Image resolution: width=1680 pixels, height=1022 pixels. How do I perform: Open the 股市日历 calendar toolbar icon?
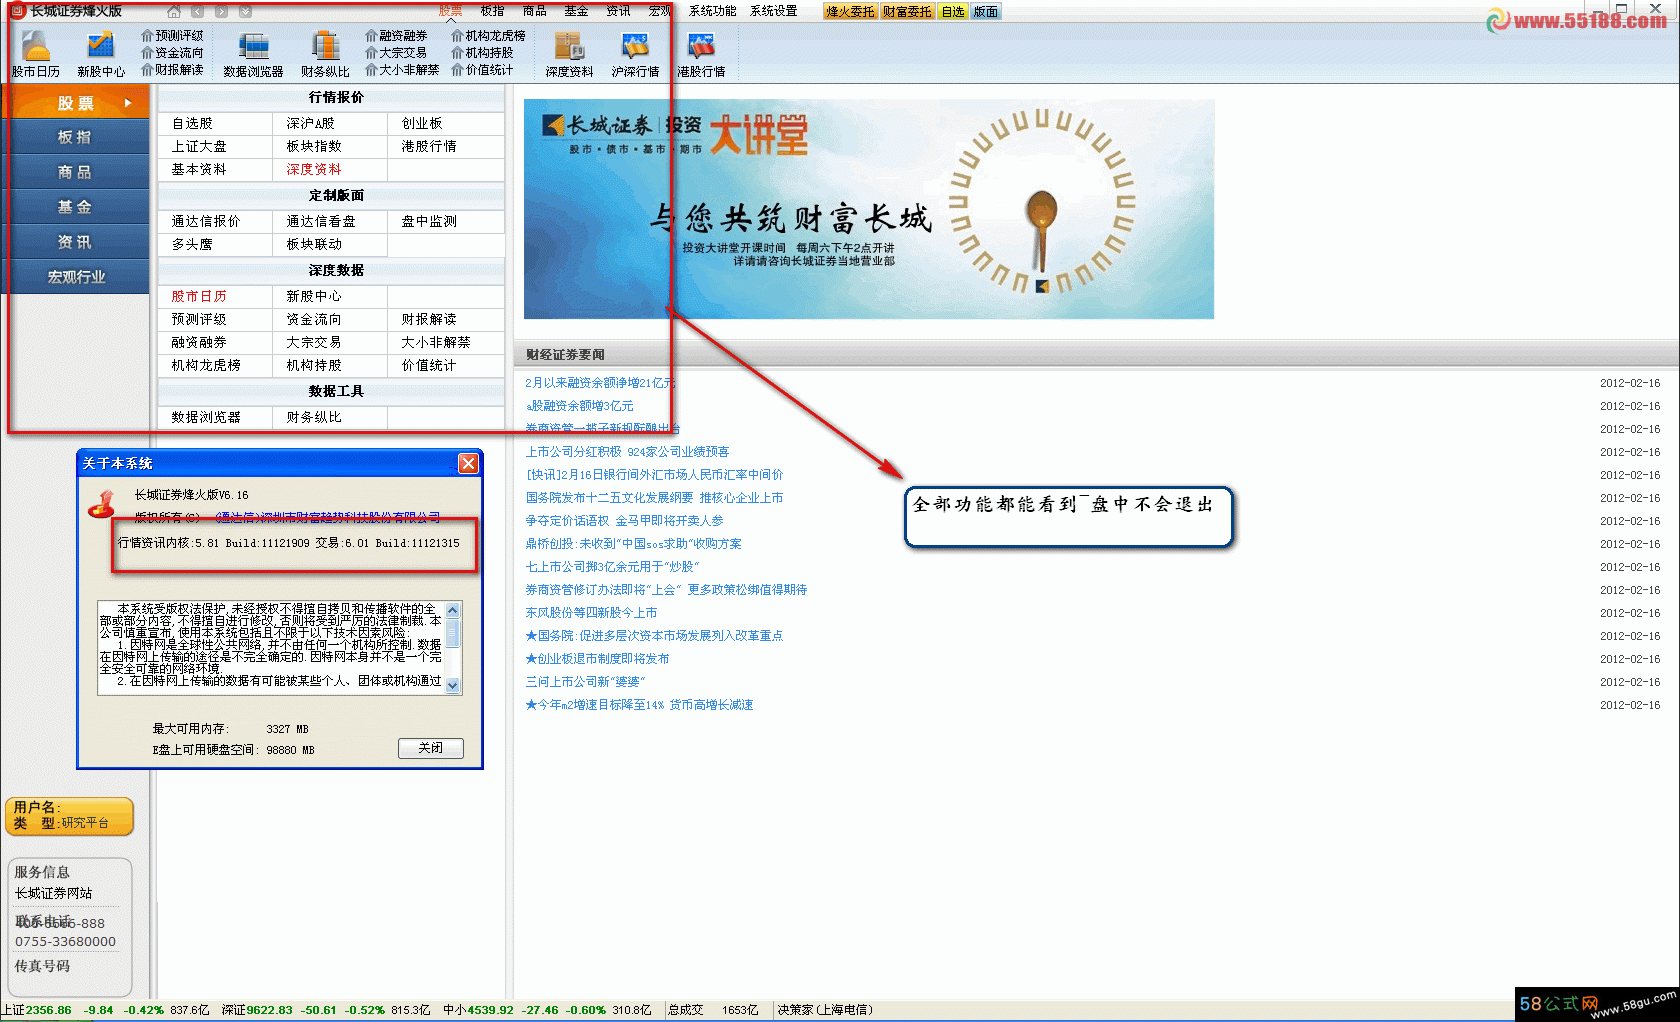point(36,54)
